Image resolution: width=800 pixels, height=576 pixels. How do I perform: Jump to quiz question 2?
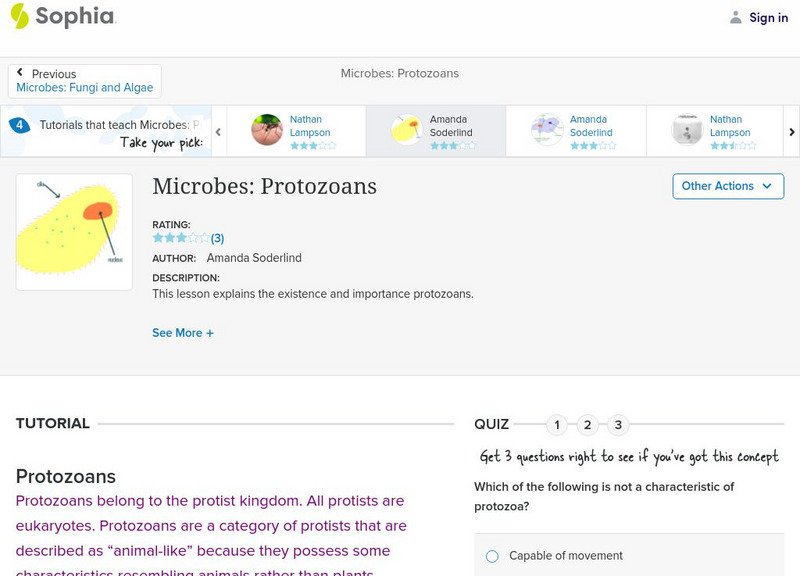pyautogui.click(x=588, y=425)
